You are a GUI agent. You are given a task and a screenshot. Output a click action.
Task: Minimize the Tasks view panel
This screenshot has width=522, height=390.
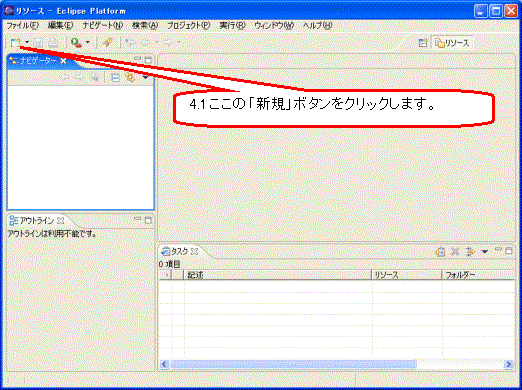pos(498,249)
